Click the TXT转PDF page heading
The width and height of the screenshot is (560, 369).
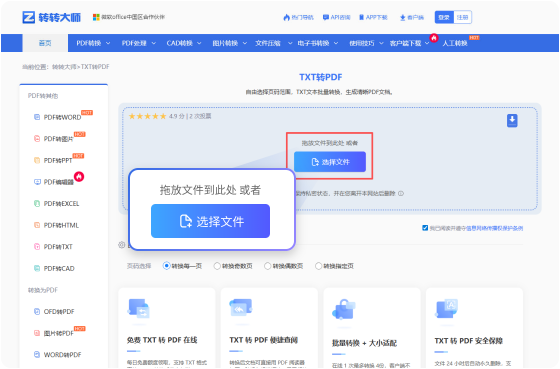pyautogui.click(x=320, y=77)
